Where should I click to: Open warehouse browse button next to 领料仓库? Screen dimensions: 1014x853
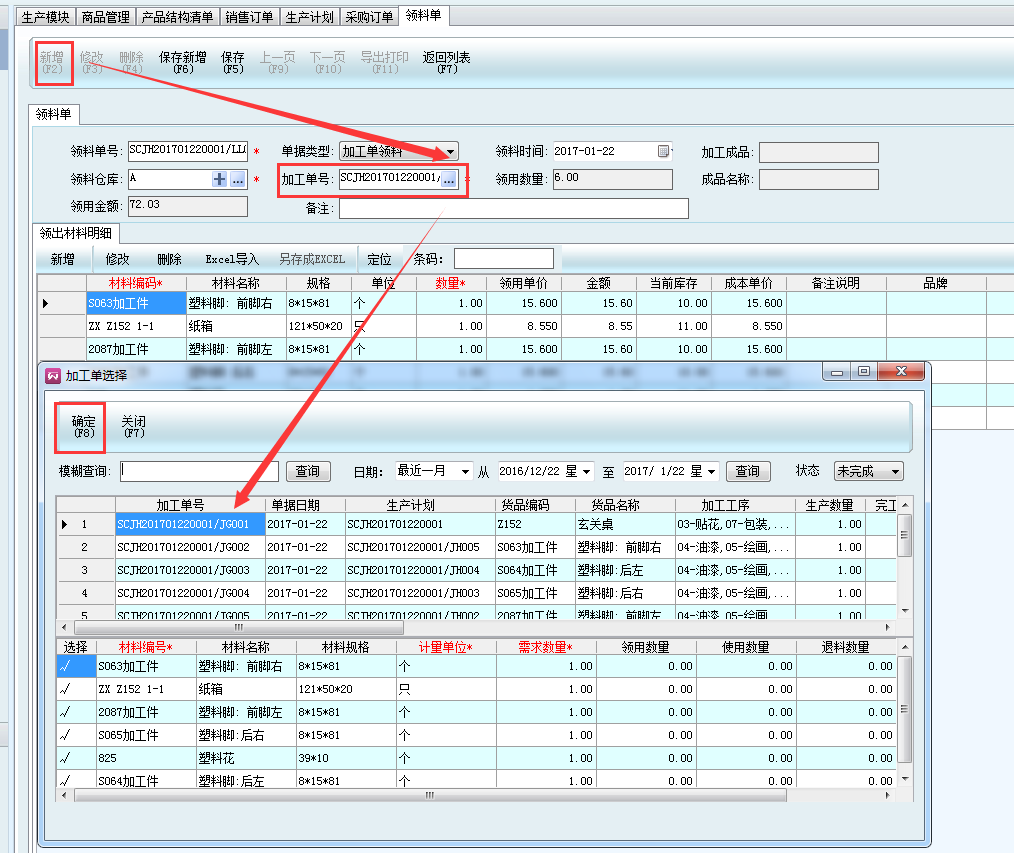tap(238, 180)
